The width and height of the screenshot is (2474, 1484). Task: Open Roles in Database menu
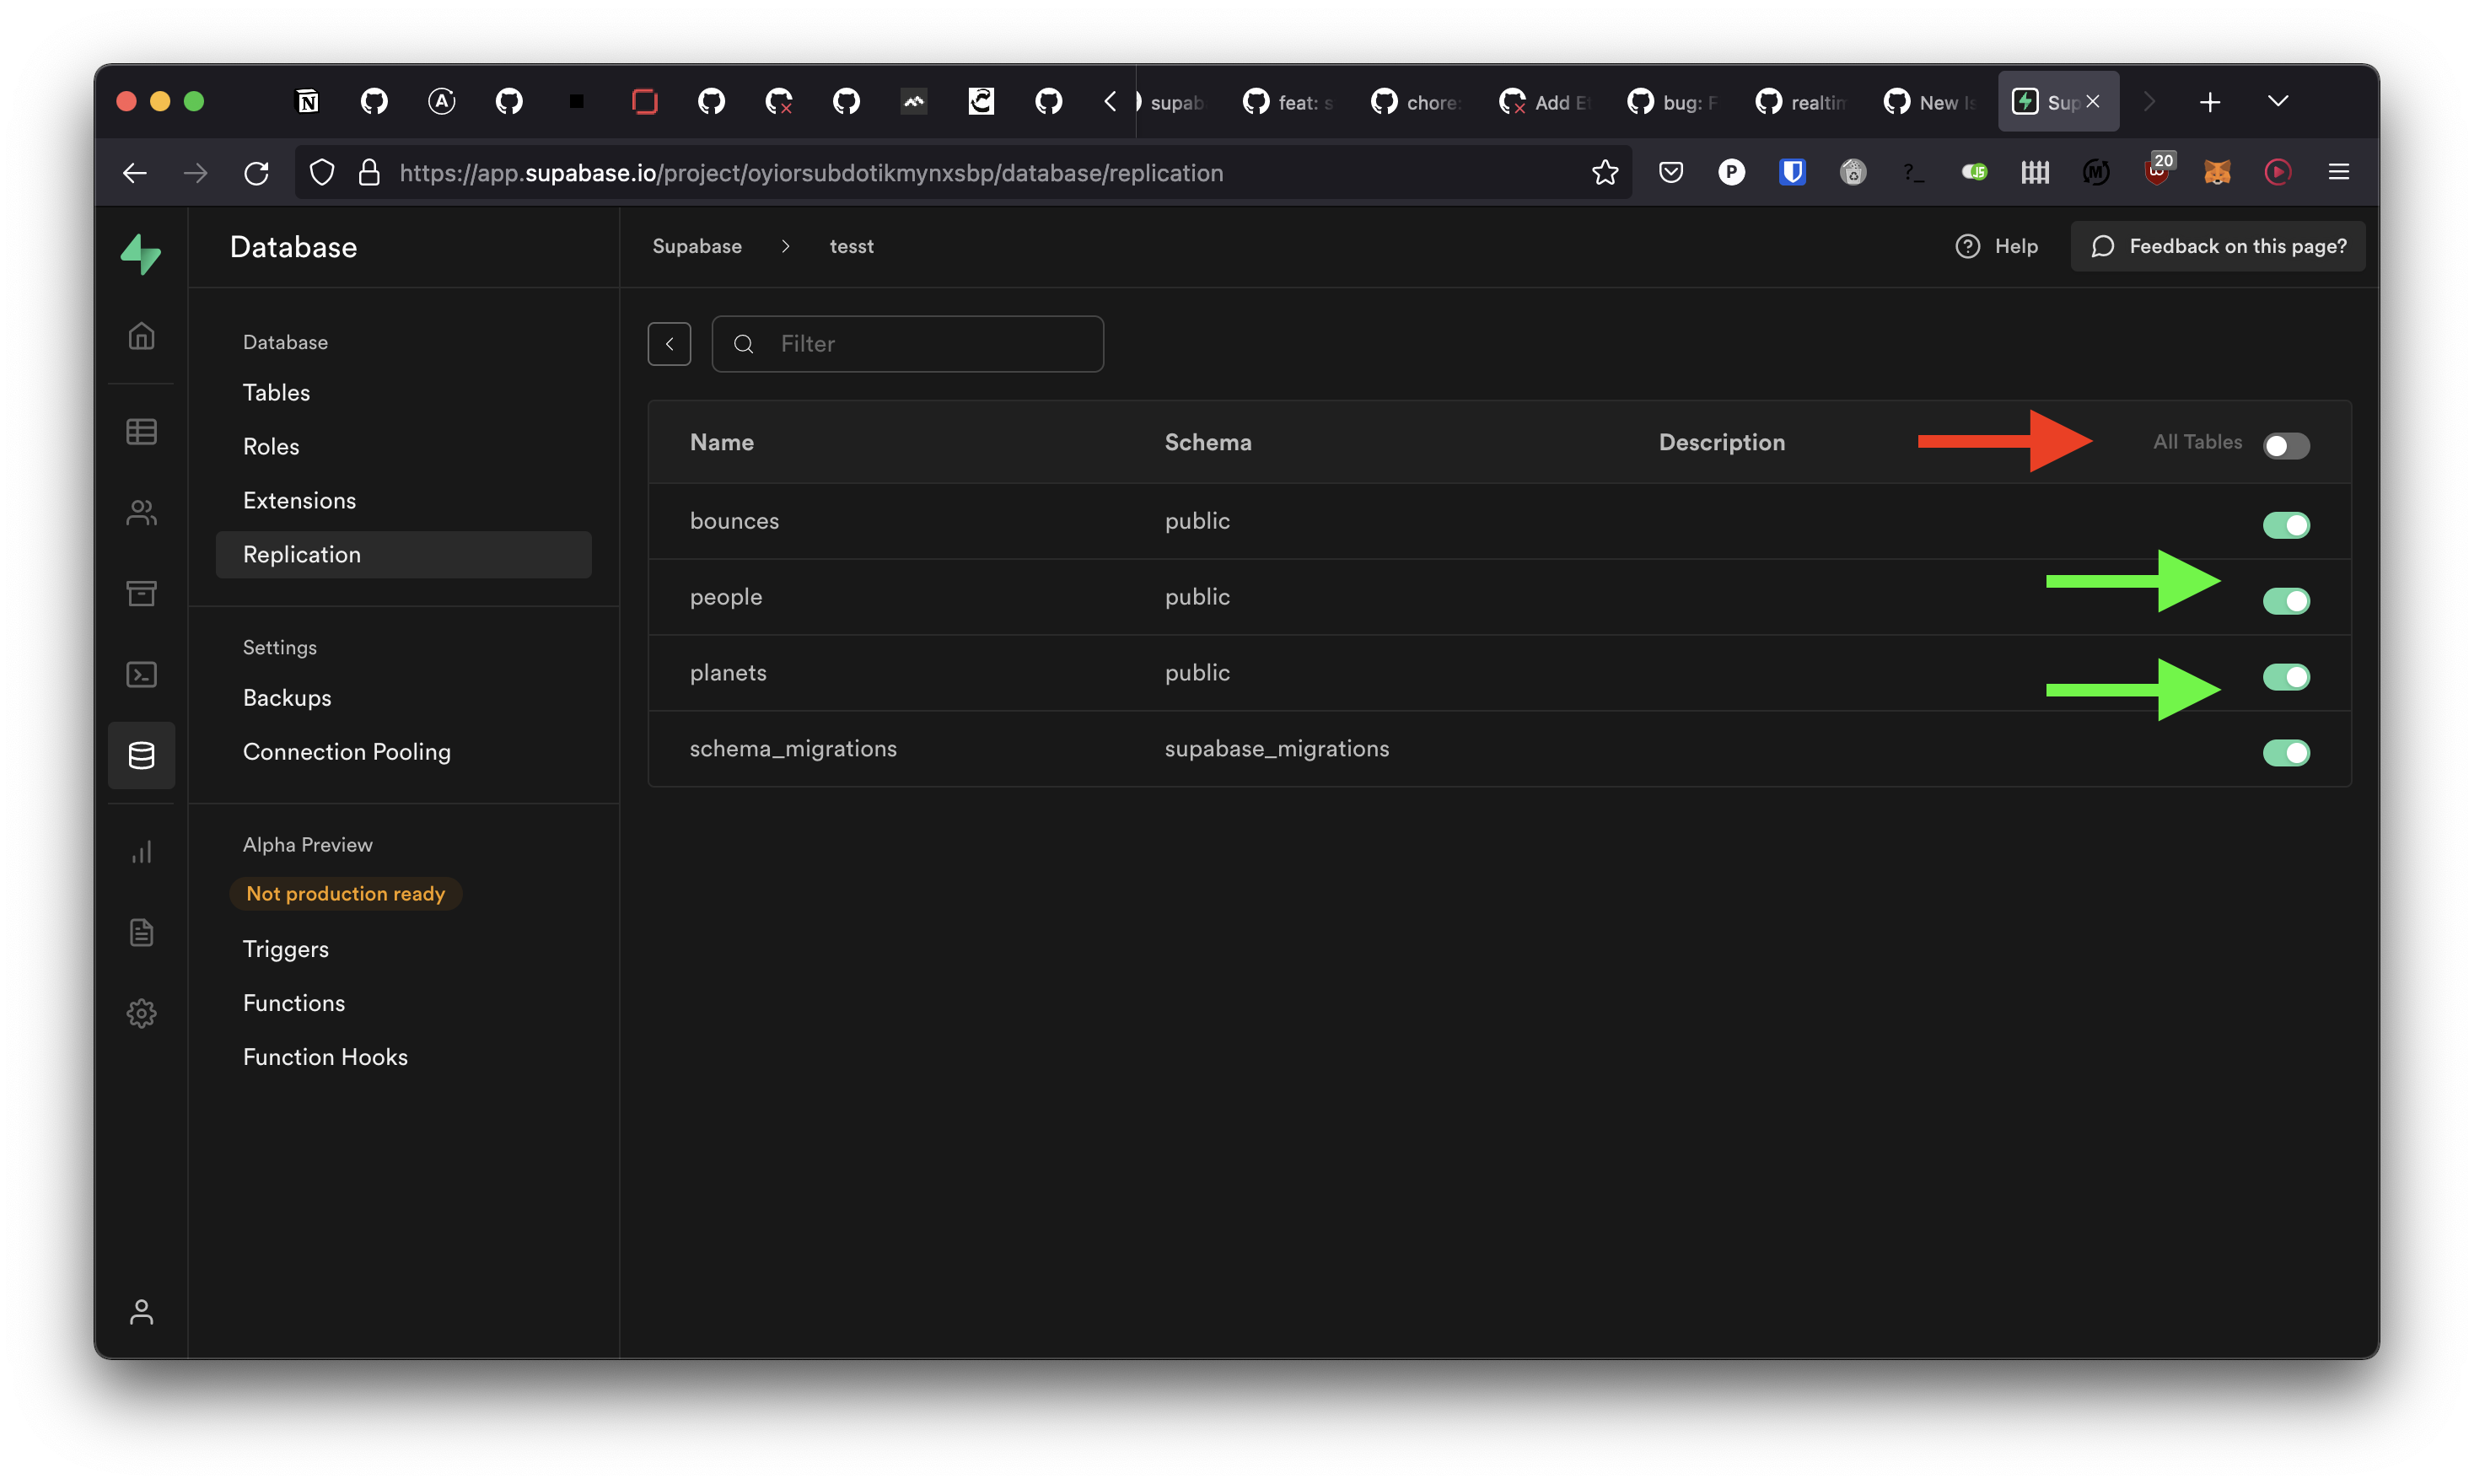coord(271,447)
